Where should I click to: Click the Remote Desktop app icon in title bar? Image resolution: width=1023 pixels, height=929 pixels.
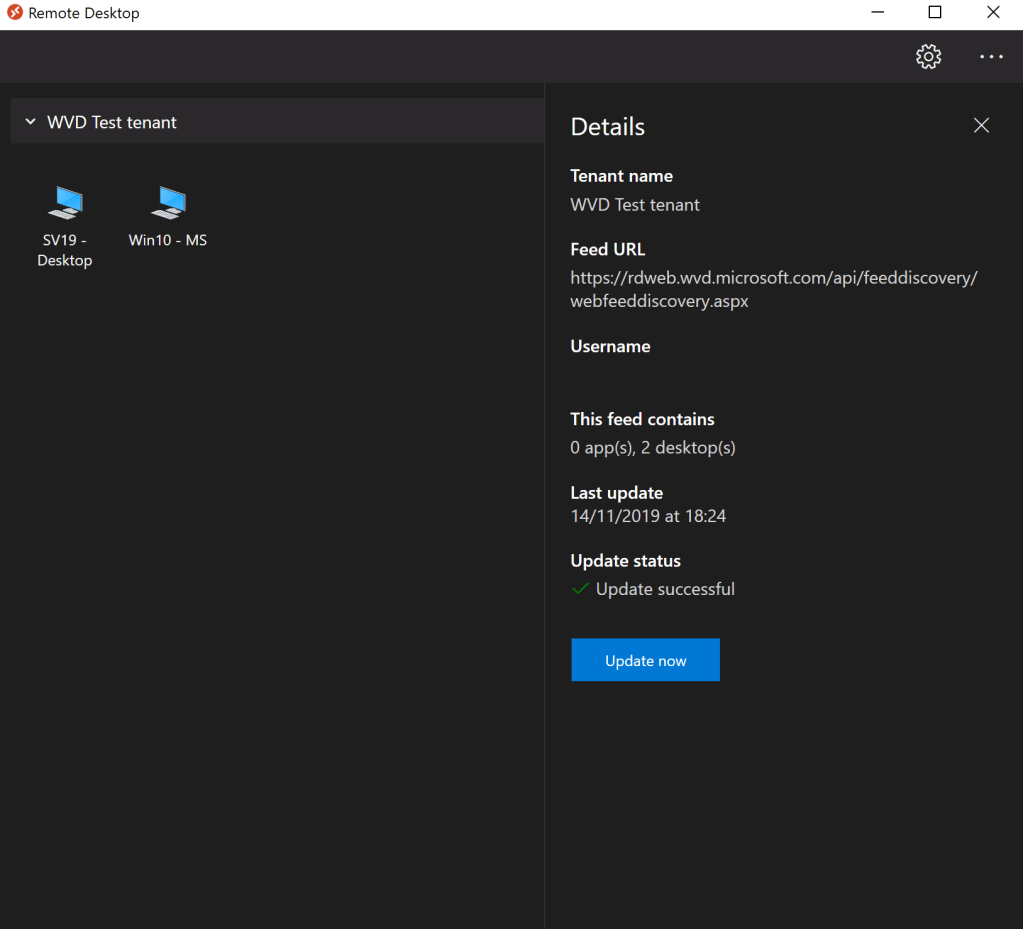(14, 12)
